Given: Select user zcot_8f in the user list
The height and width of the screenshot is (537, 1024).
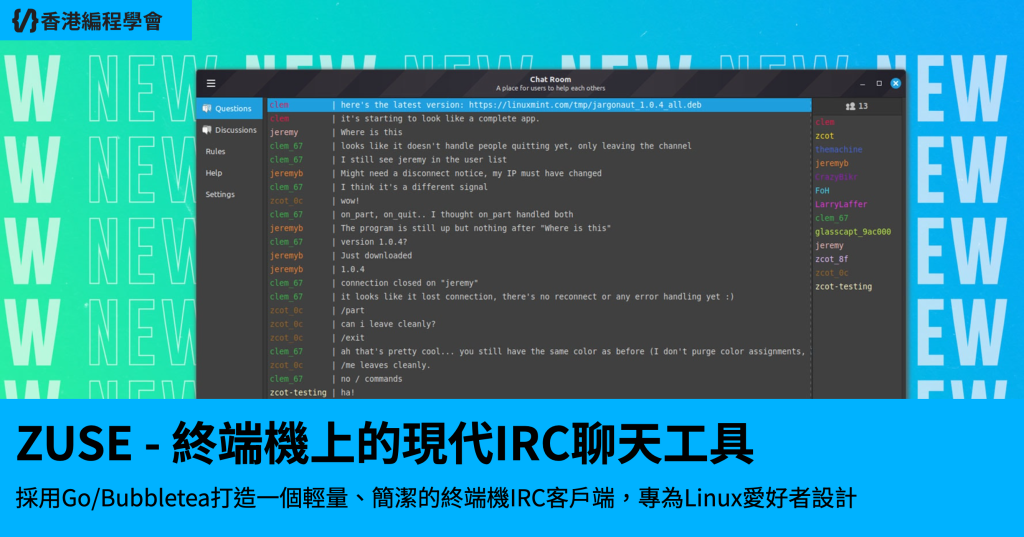Looking at the screenshot, I should [x=831, y=259].
